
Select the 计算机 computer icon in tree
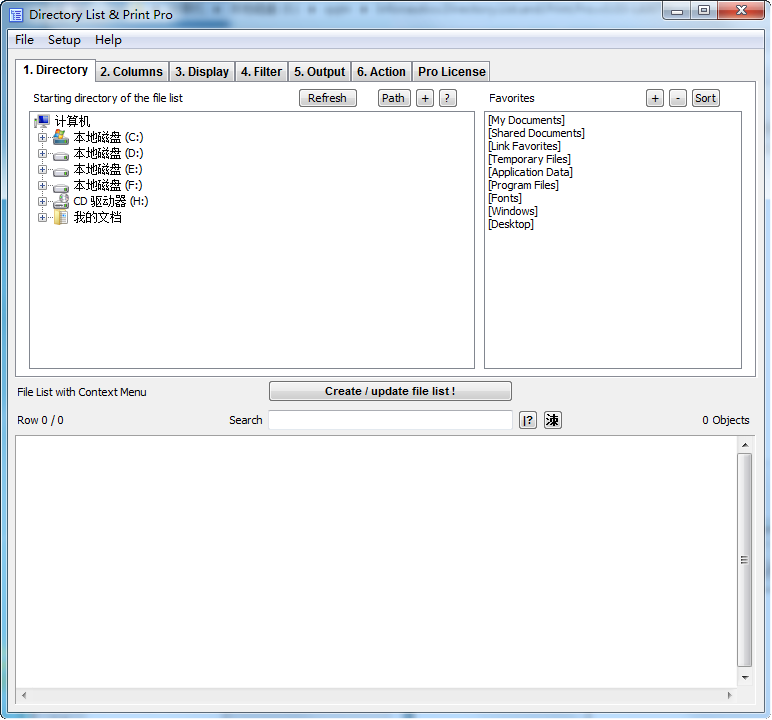point(42,121)
